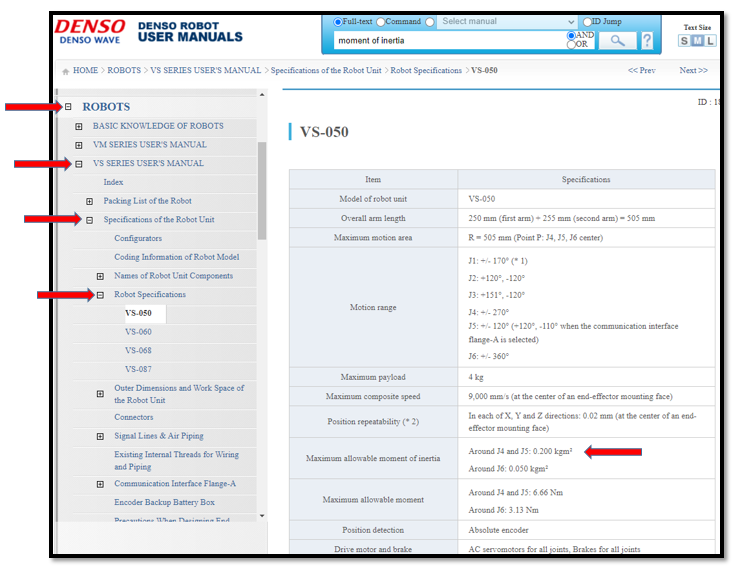Expand Communication Interface Flange-A node
This screenshot has height=567, width=738.
tap(100, 484)
